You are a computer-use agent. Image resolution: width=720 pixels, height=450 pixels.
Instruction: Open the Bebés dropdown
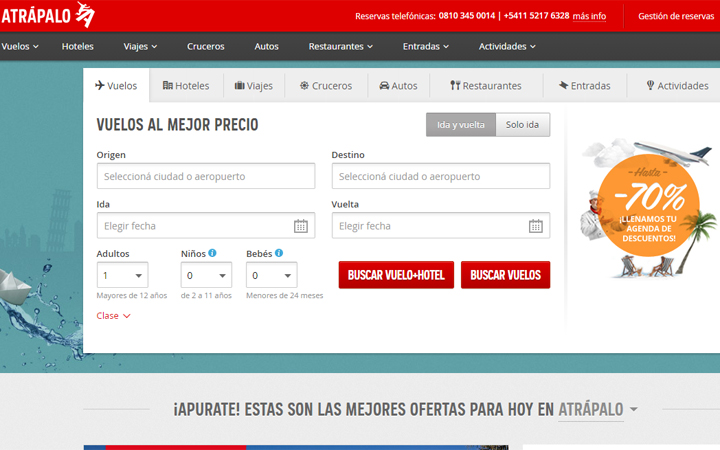pyautogui.click(x=271, y=275)
